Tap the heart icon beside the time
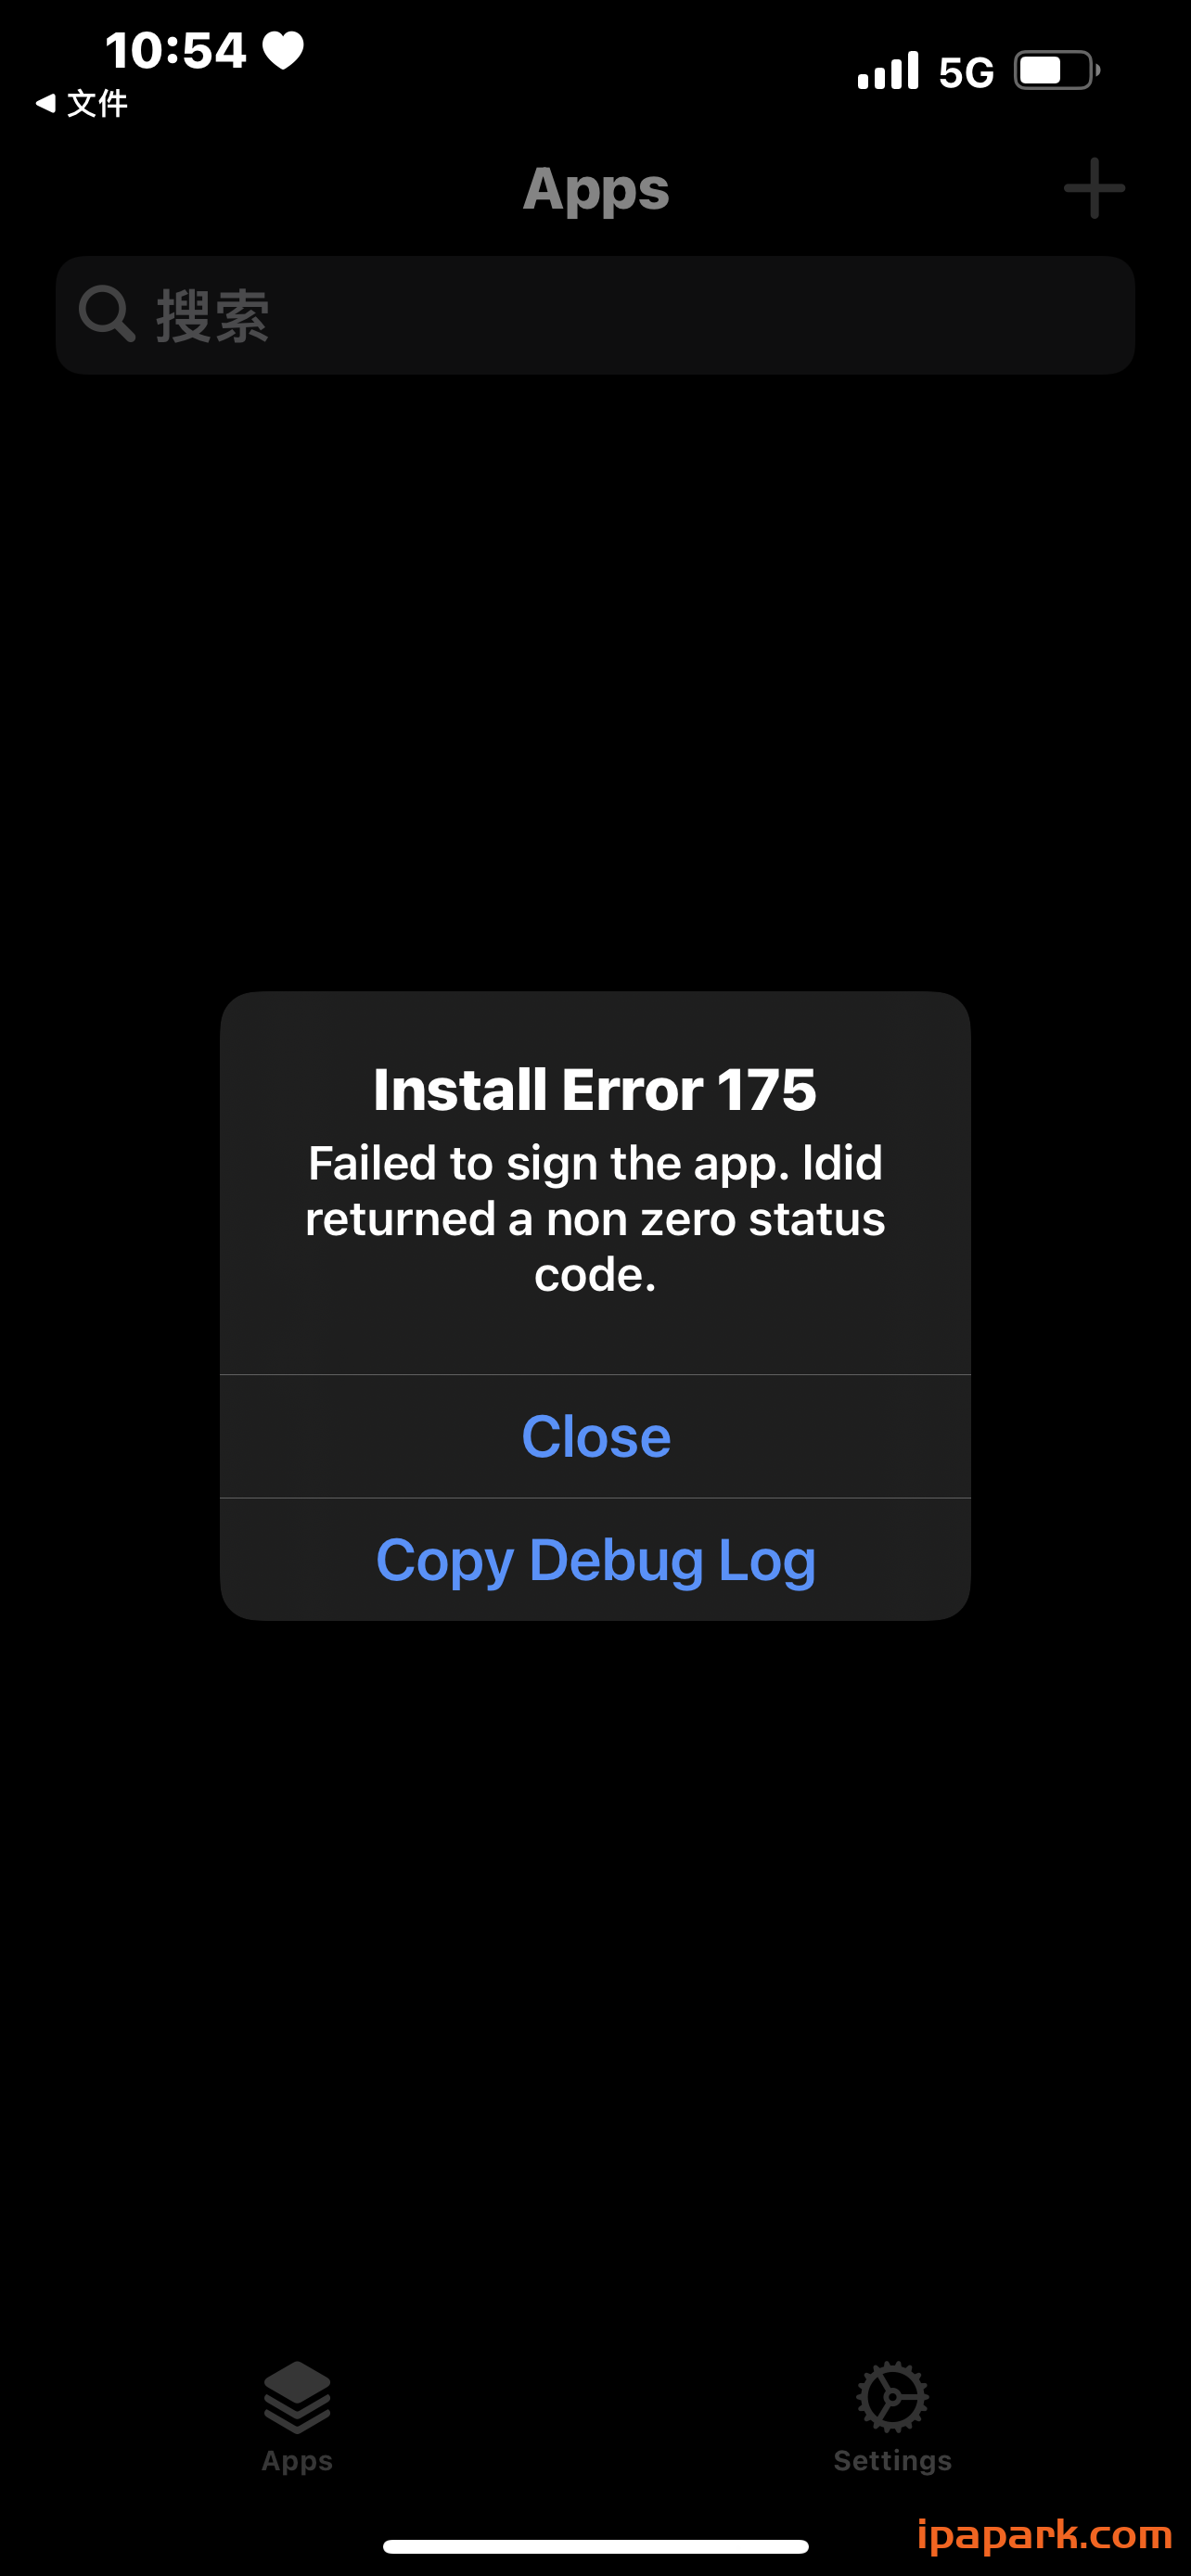Image resolution: width=1191 pixels, height=2576 pixels. pyautogui.click(x=283, y=51)
